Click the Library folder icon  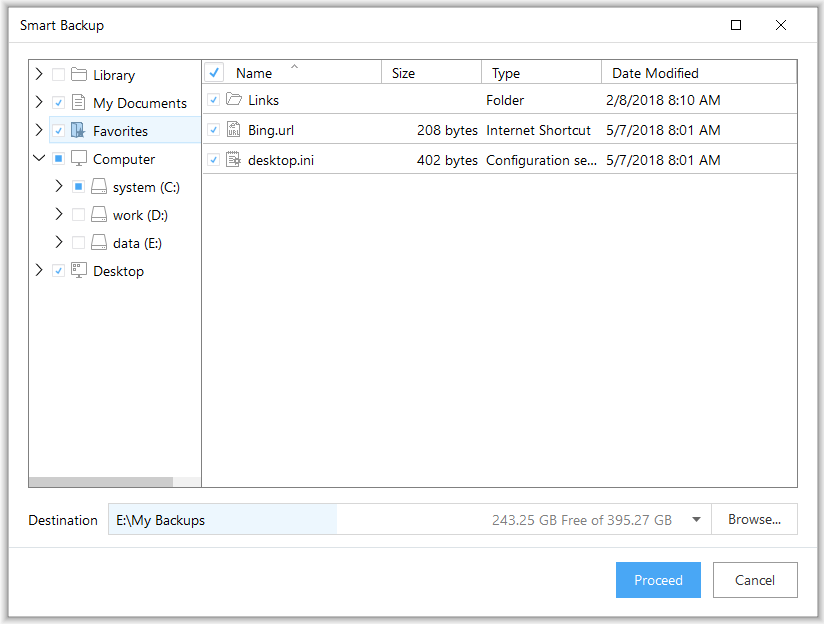click(78, 75)
